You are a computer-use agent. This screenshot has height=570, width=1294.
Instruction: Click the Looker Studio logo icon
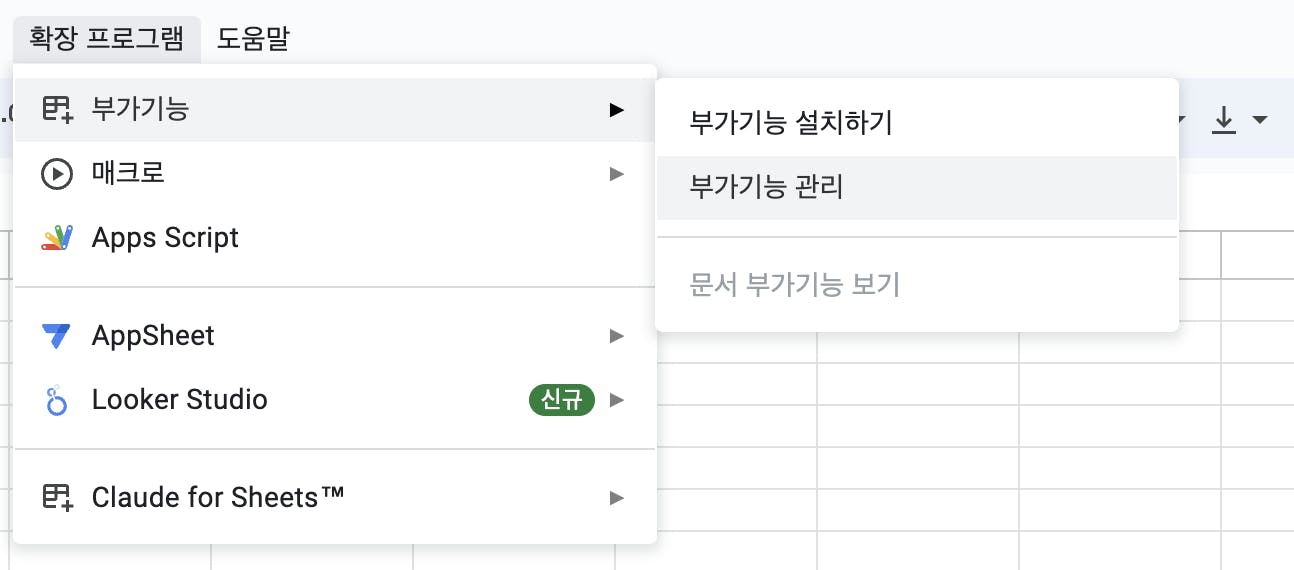coord(57,401)
